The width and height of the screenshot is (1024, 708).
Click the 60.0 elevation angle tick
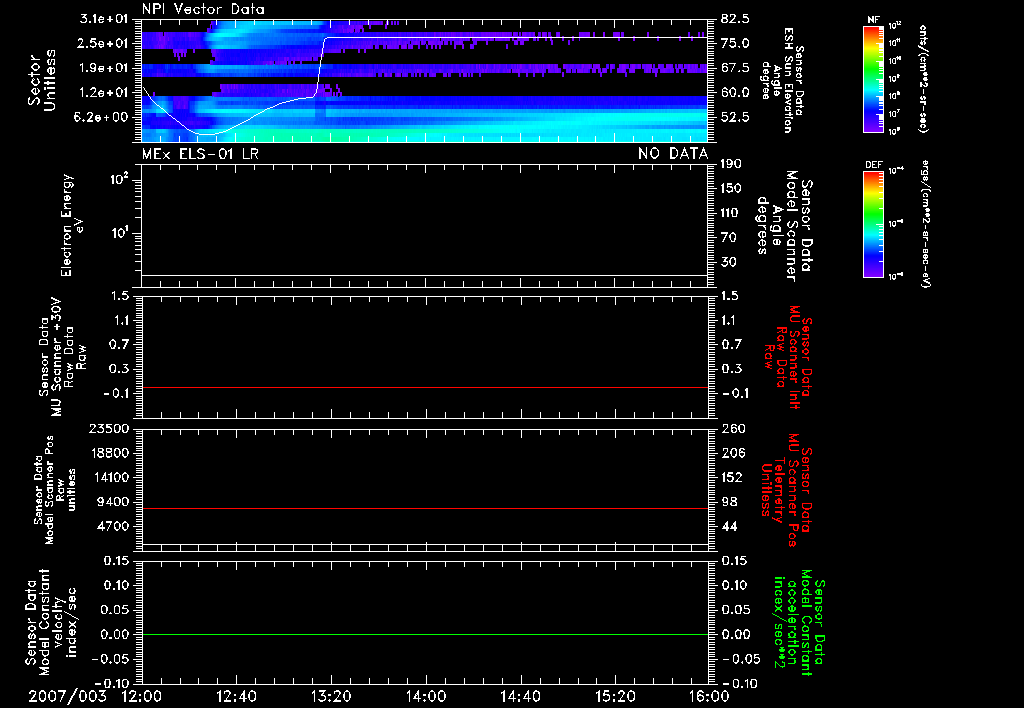pyautogui.click(x=735, y=93)
